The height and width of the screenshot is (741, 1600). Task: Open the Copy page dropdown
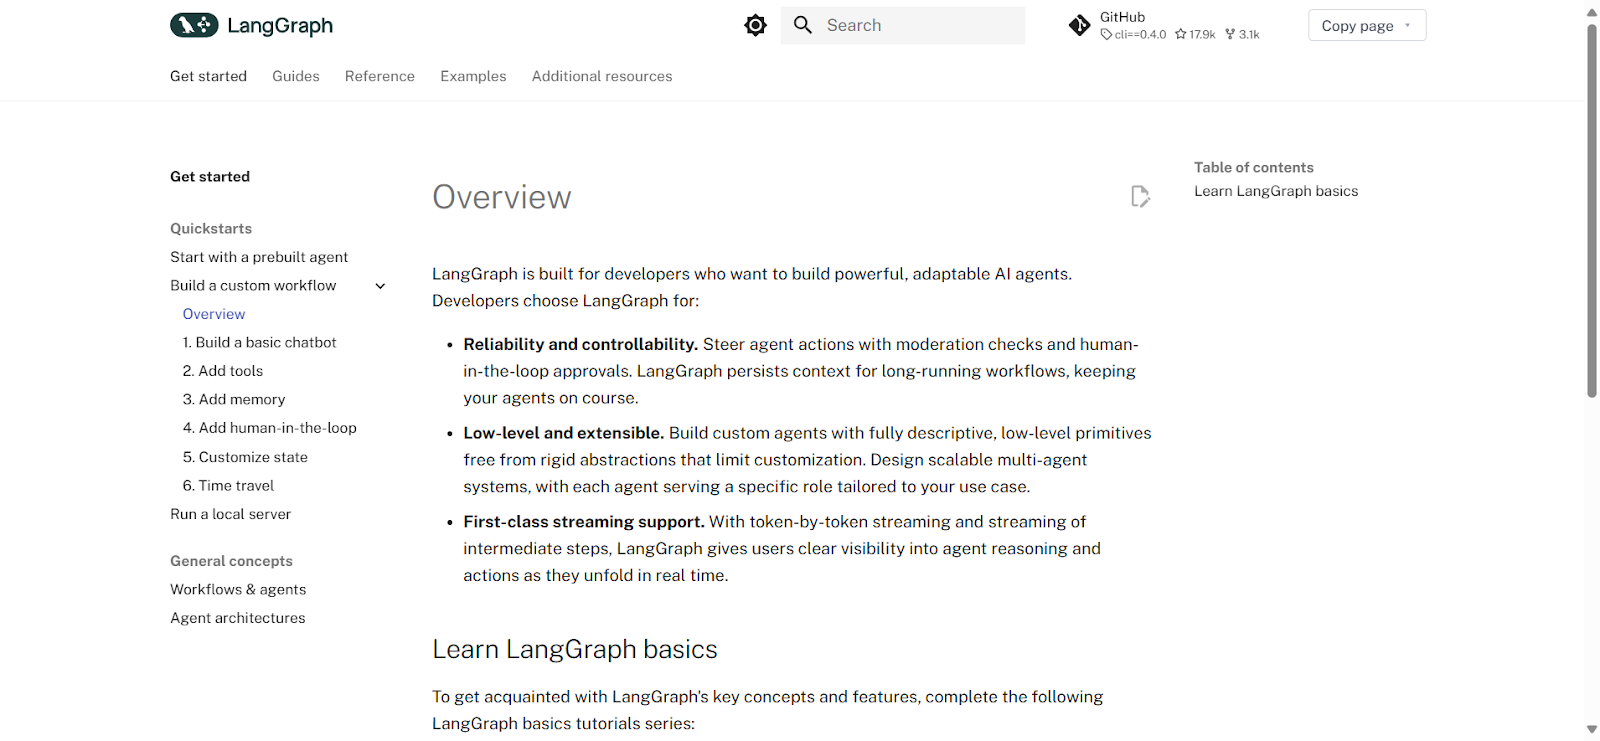(x=1367, y=26)
